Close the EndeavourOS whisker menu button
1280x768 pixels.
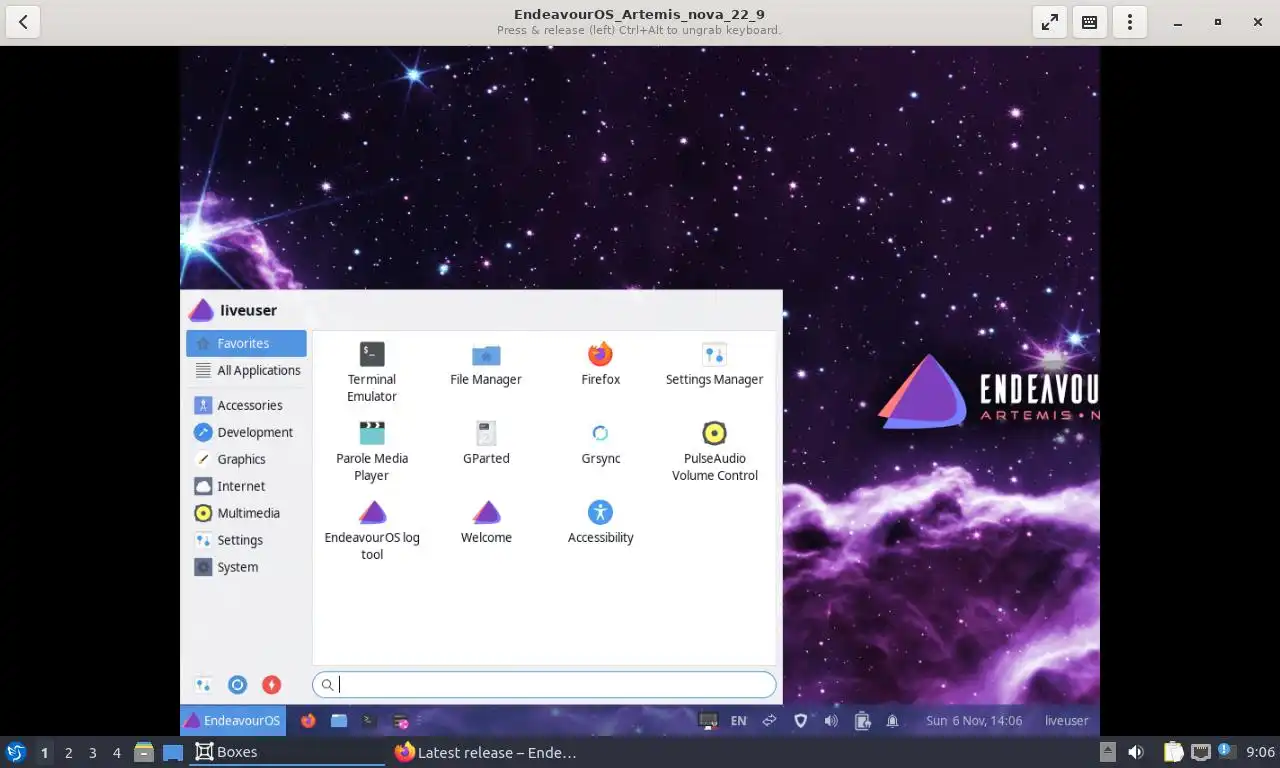(233, 720)
